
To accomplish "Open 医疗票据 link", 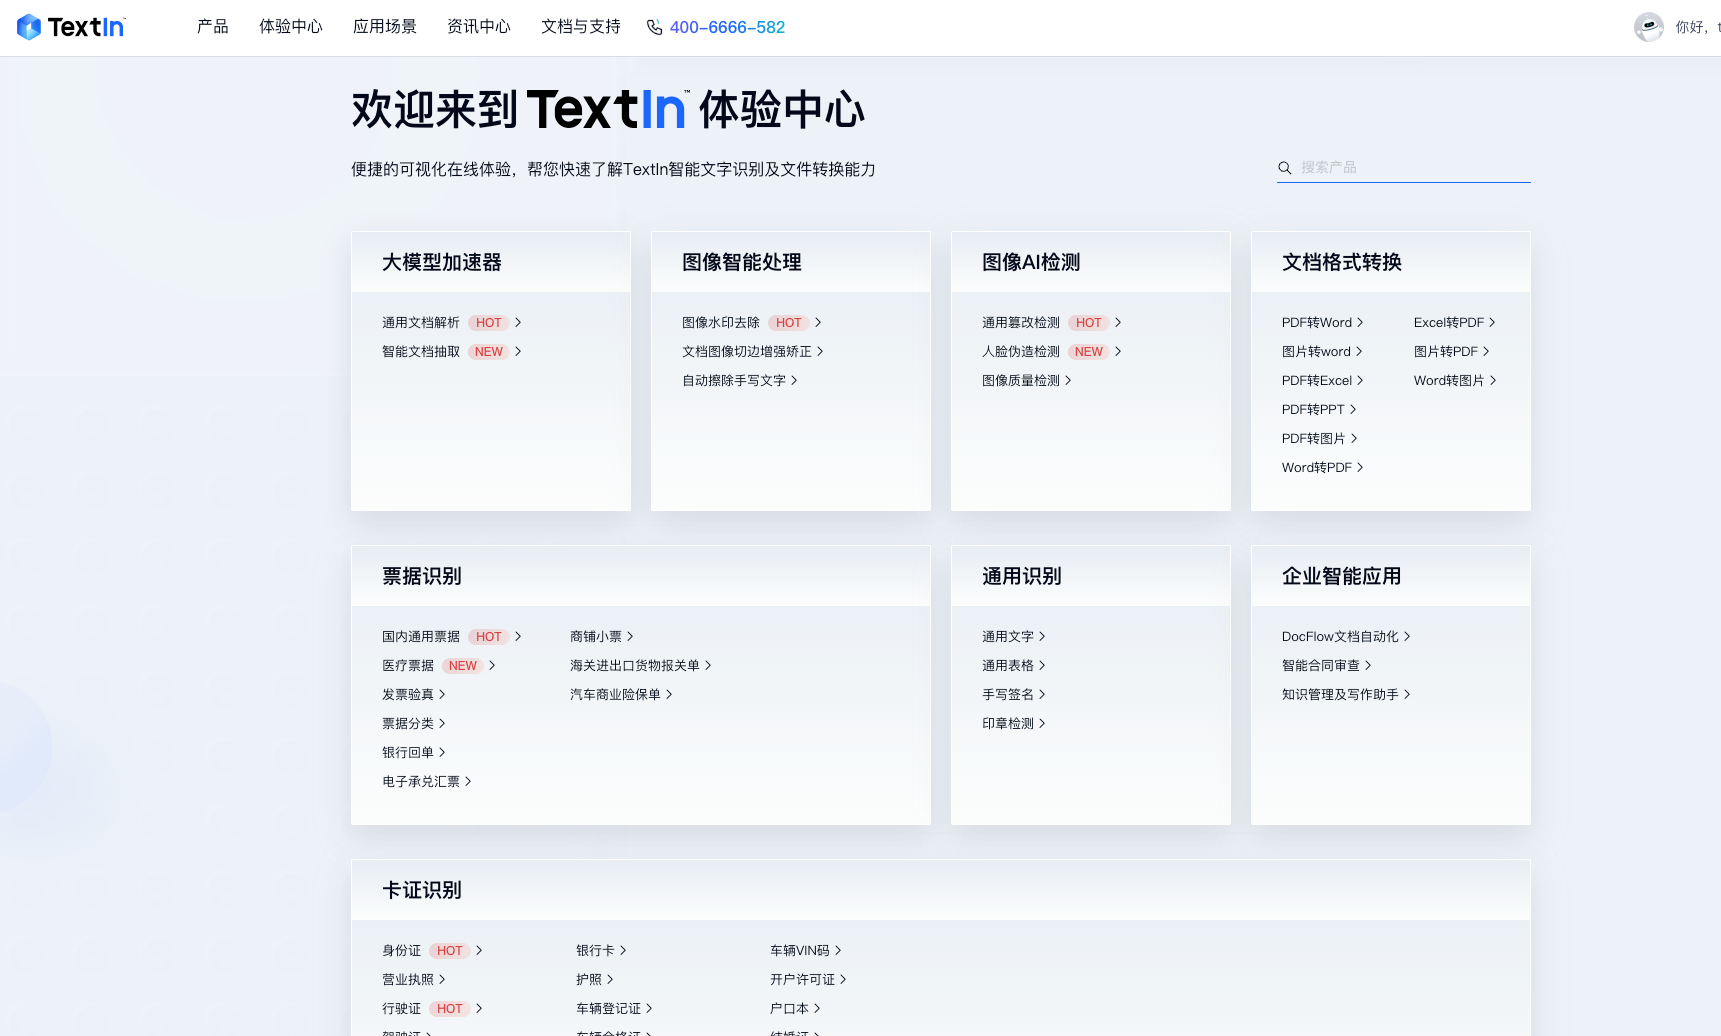I will point(408,666).
